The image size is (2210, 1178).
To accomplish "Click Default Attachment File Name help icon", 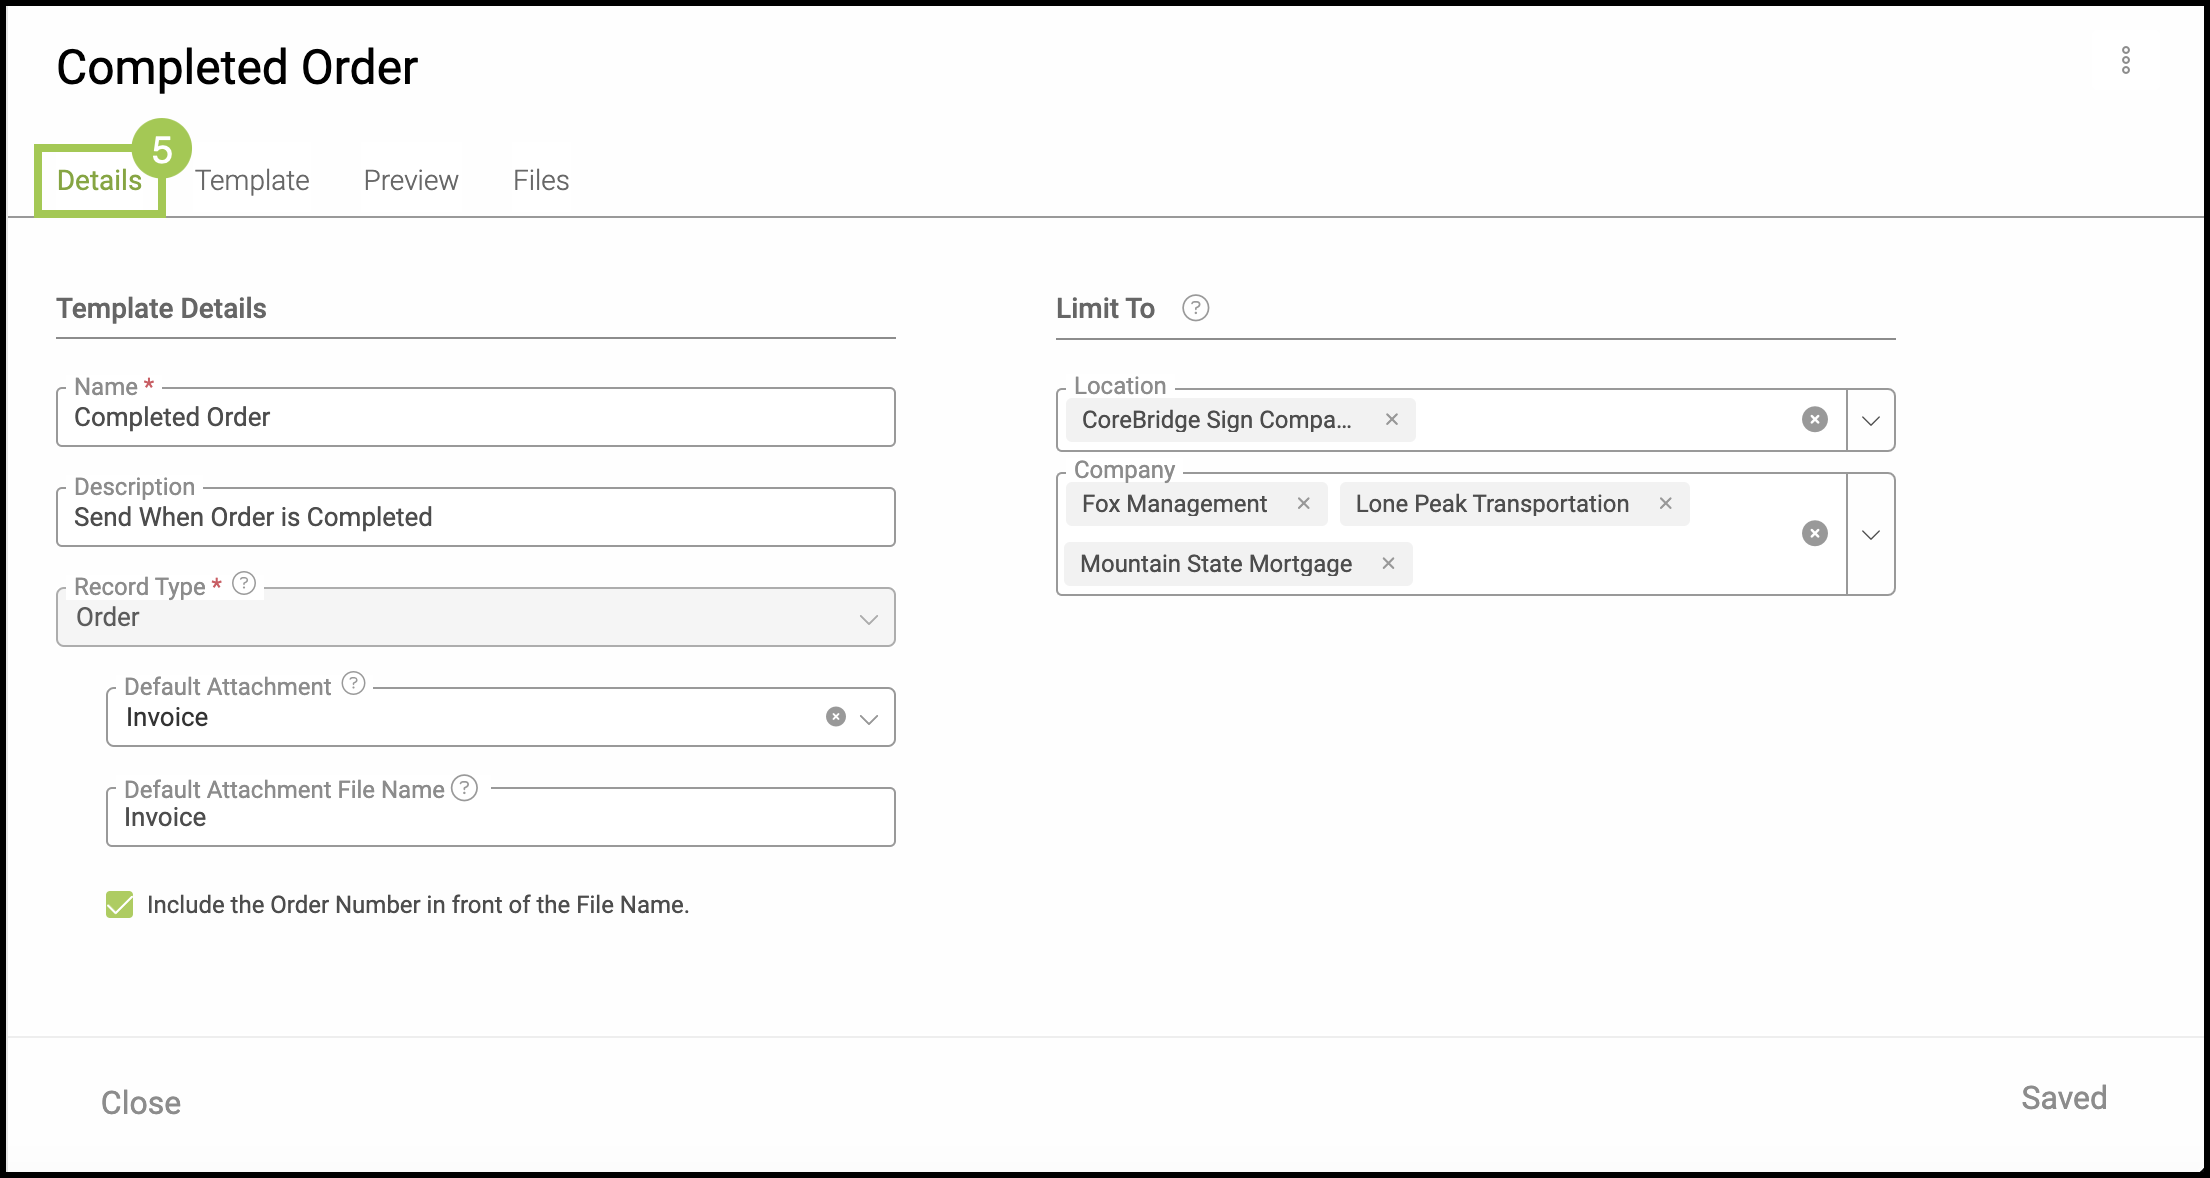I will [x=464, y=788].
